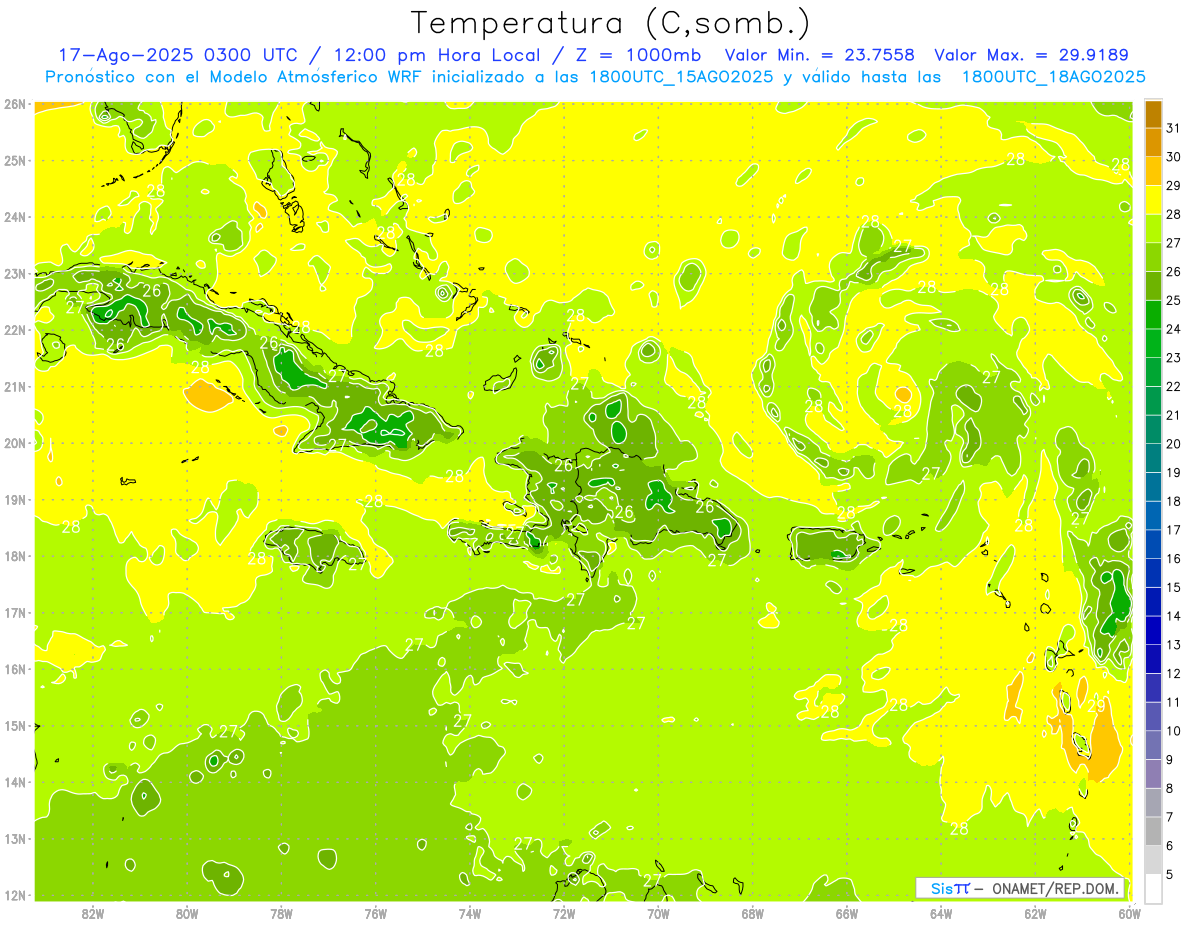Click the 64W longitude axis label
Image resolution: width=1200 pixels, height=927 pixels.
pyautogui.click(x=940, y=914)
